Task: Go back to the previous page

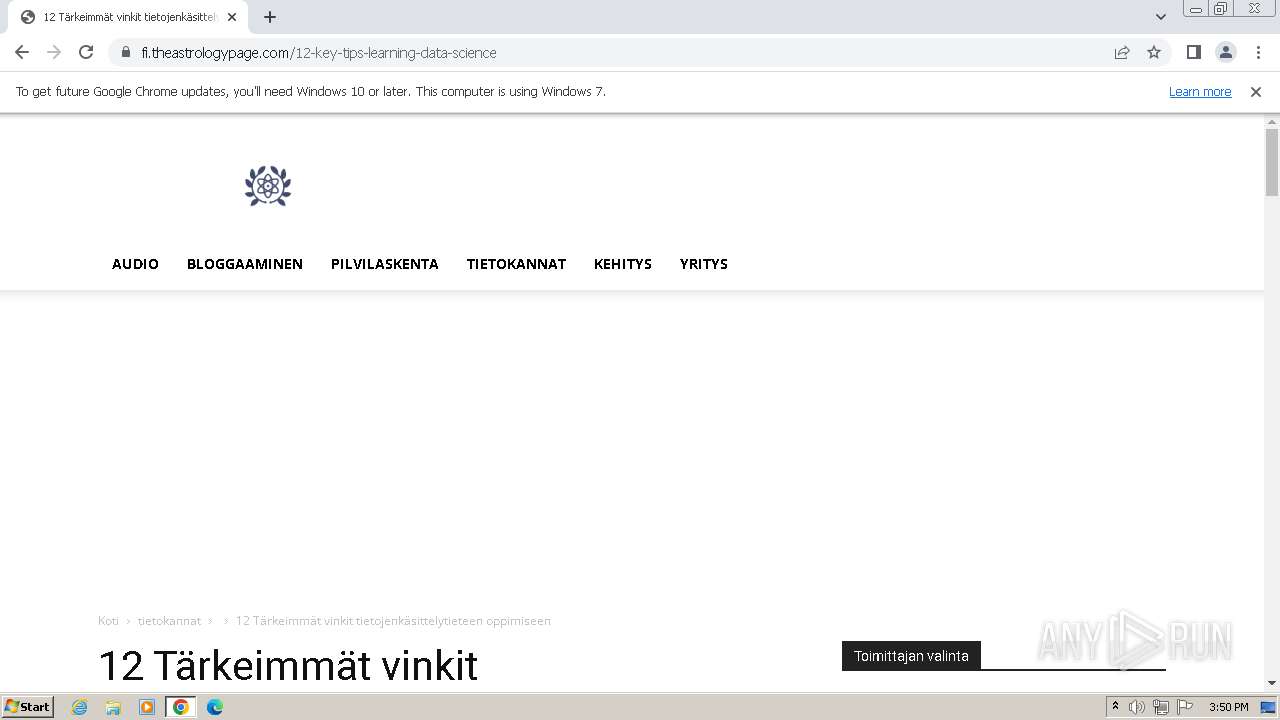Action: click(22, 52)
